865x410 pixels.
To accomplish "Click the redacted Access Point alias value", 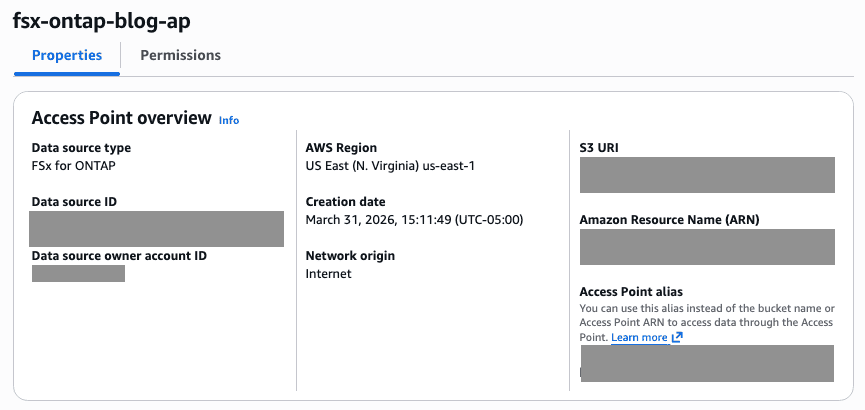I will click(707, 364).
